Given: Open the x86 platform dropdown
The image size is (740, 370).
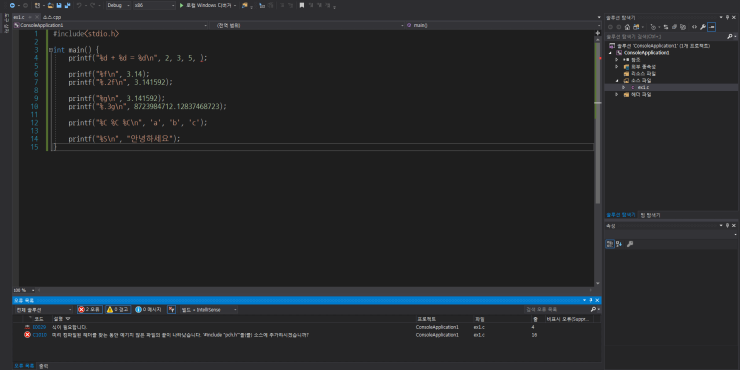Looking at the screenshot, I should (153, 5).
